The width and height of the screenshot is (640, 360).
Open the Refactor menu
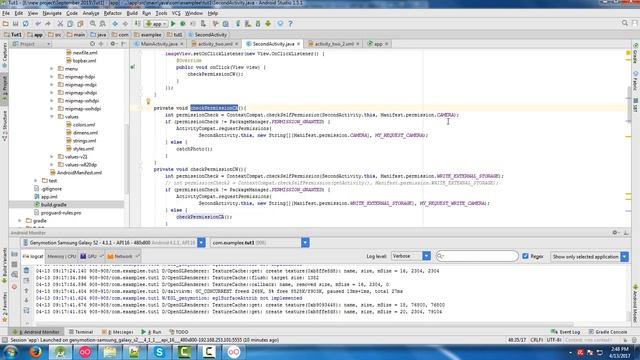[113, 13]
